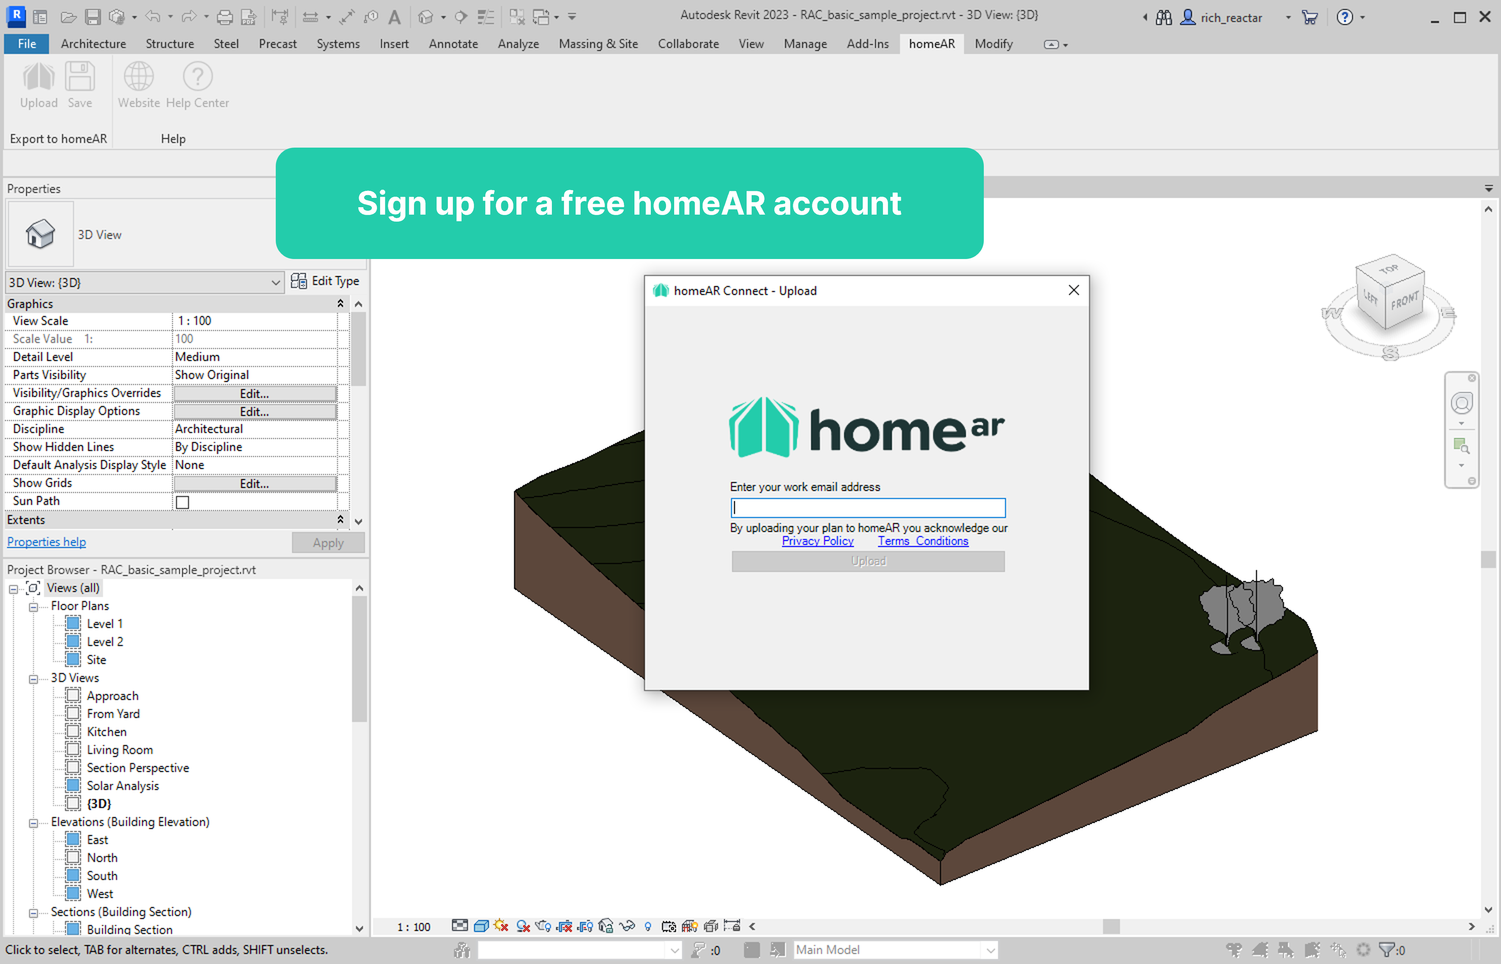1501x964 pixels.
Task: Click the Default 3D View house icon
Action: 426,17
